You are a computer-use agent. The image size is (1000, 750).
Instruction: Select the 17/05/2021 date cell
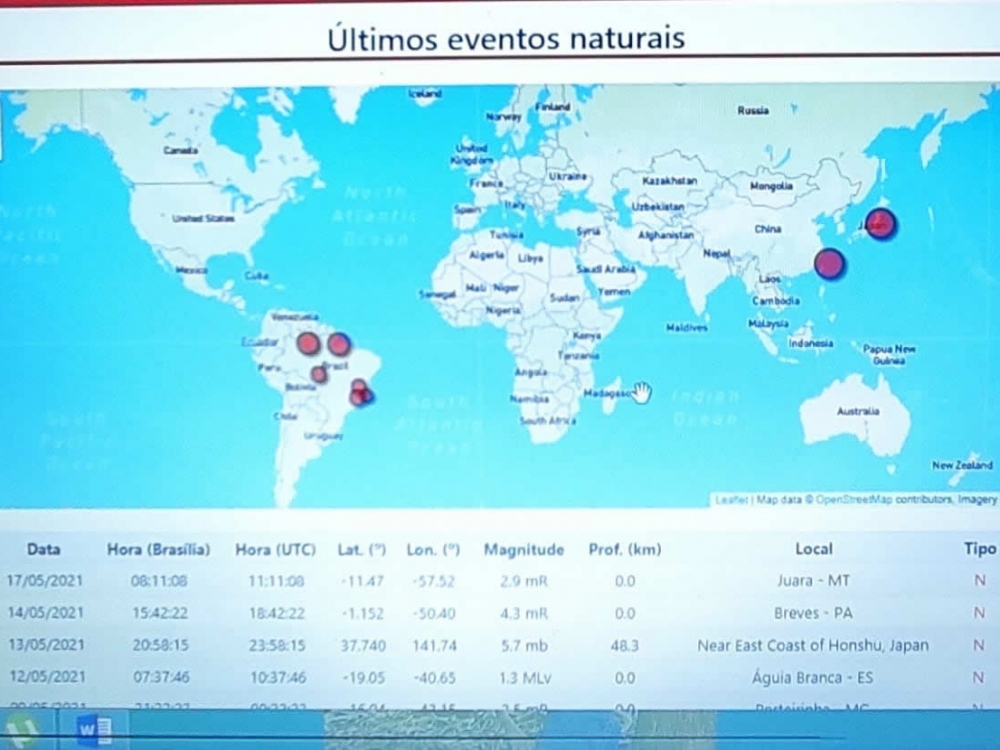point(45,580)
